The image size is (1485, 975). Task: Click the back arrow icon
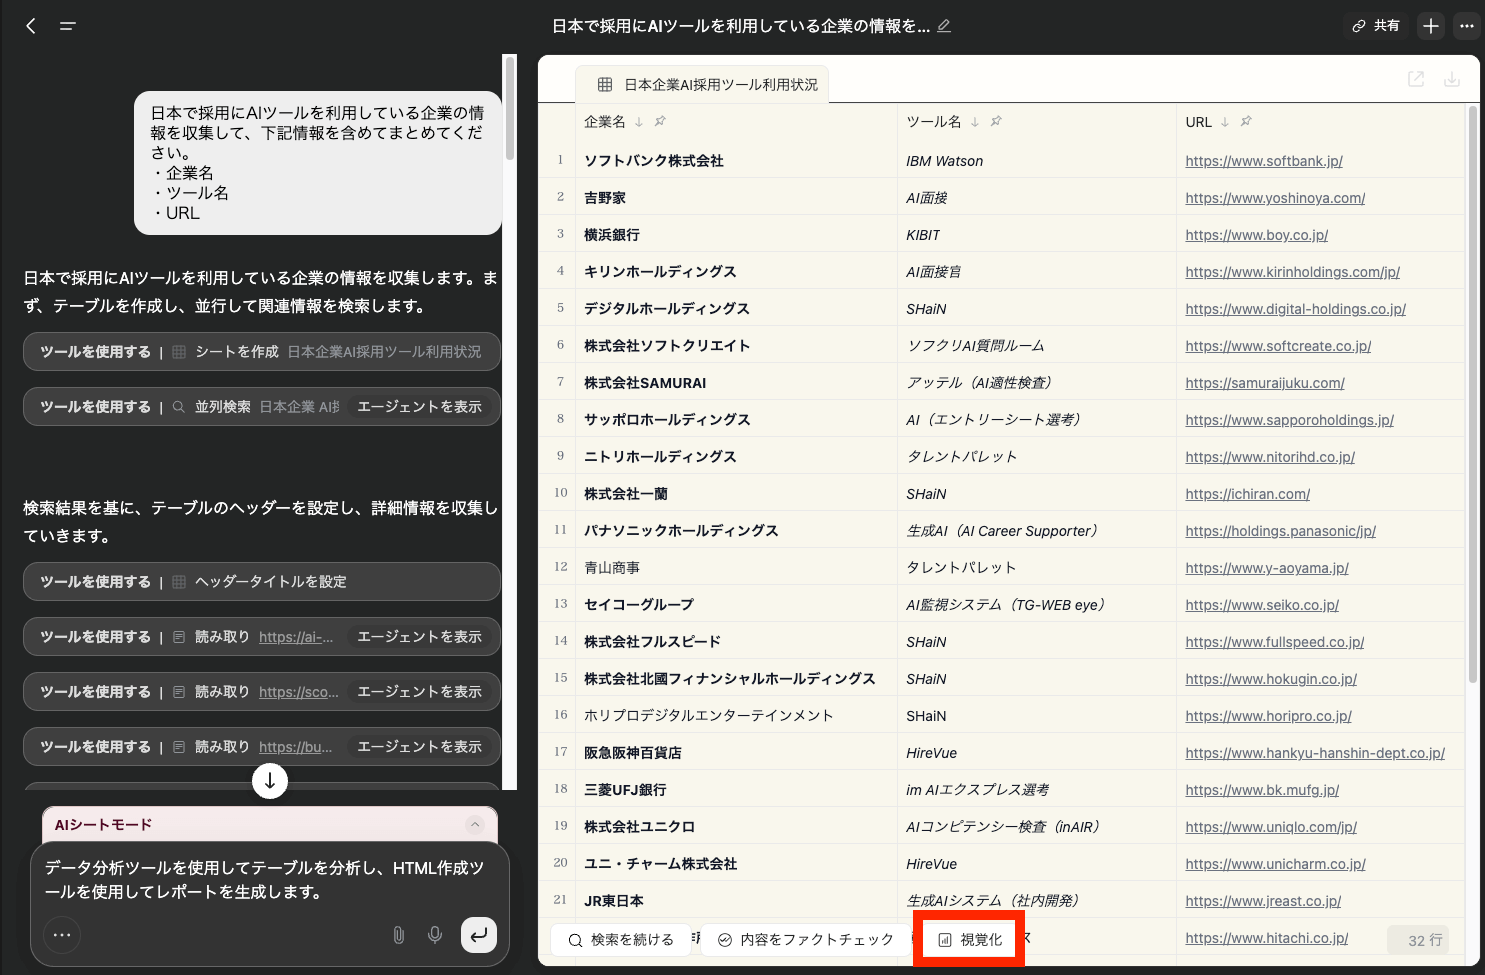(31, 26)
